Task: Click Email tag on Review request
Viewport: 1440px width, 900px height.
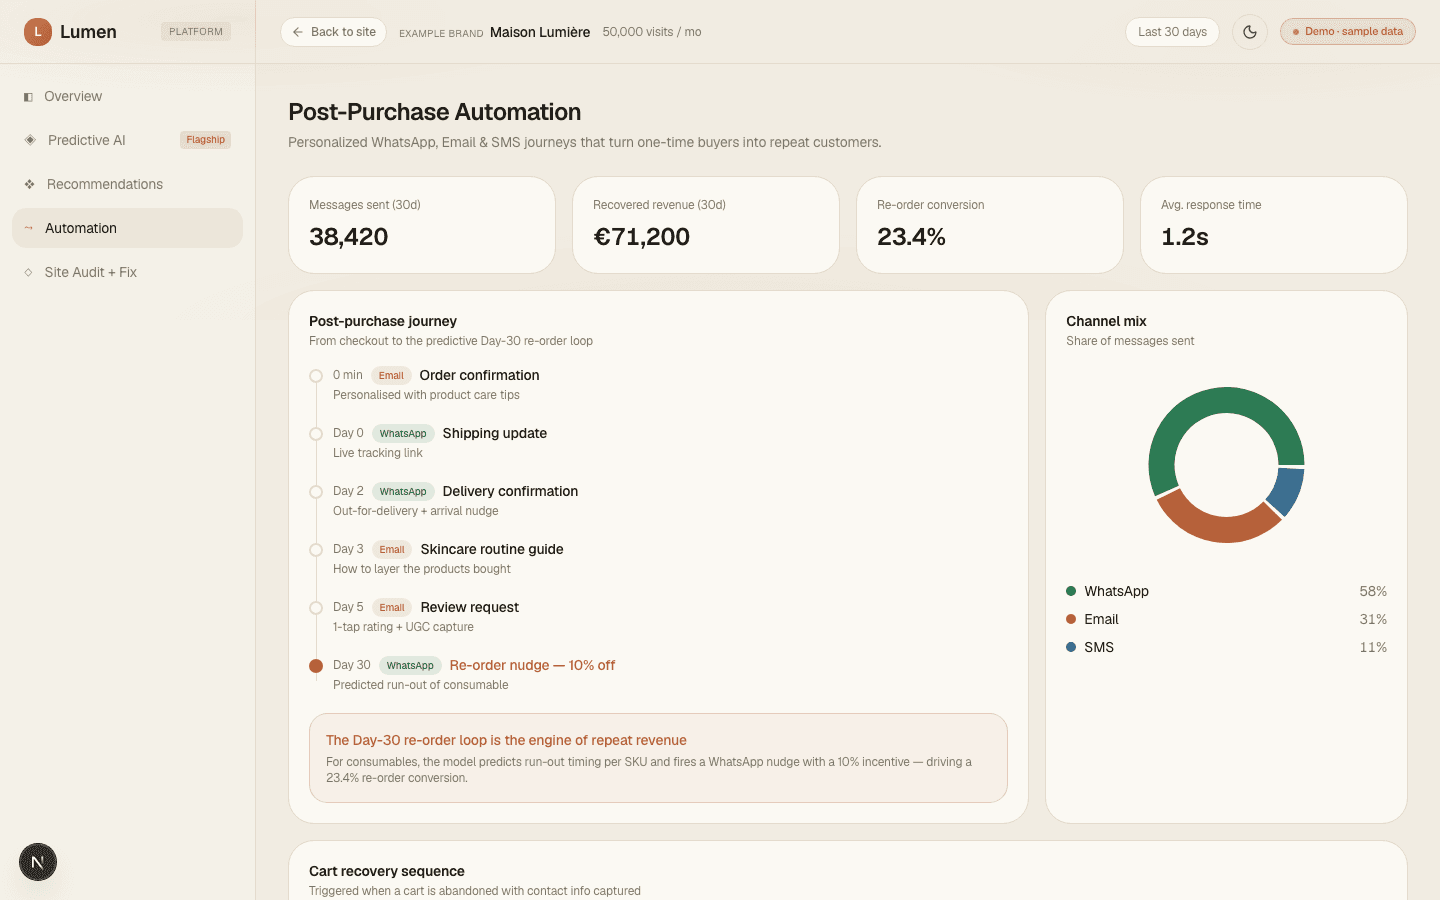Action: coord(392,608)
